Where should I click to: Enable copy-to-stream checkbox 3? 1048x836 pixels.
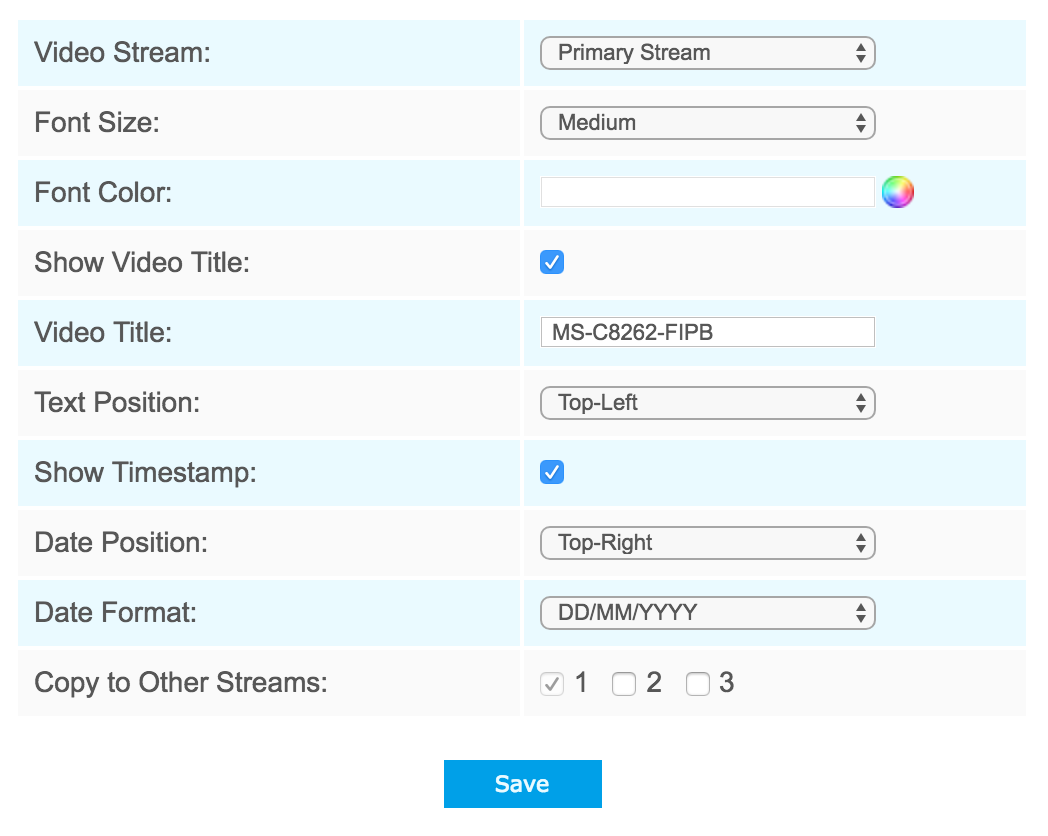(697, 683)
